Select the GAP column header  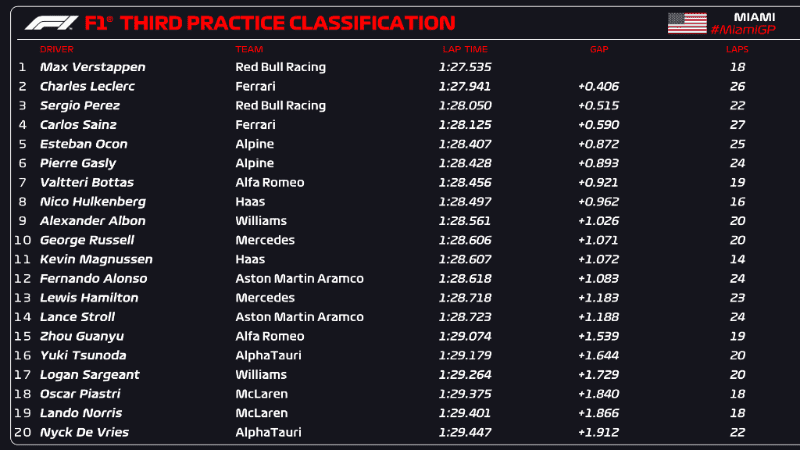[x=599, y=49]
